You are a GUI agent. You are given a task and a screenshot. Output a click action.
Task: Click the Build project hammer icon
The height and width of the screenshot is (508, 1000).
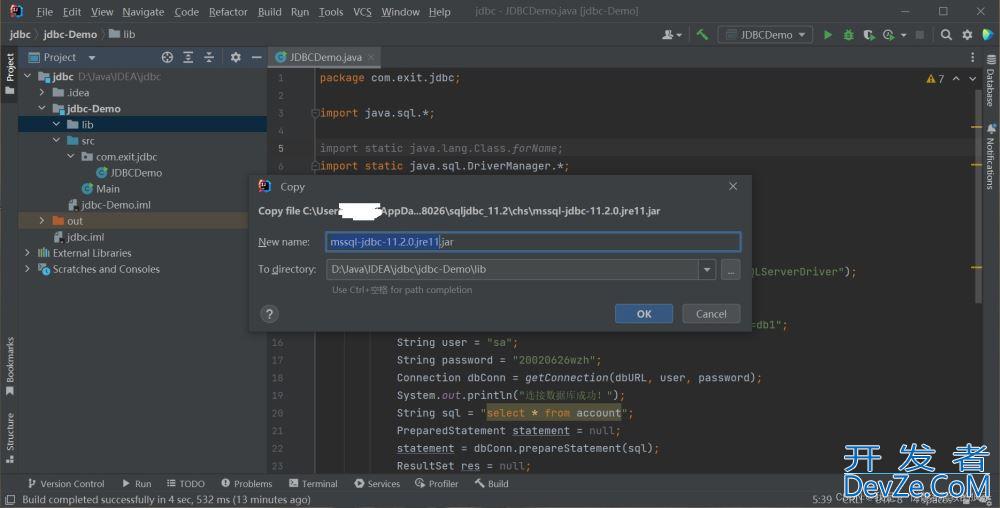(702, 34)
